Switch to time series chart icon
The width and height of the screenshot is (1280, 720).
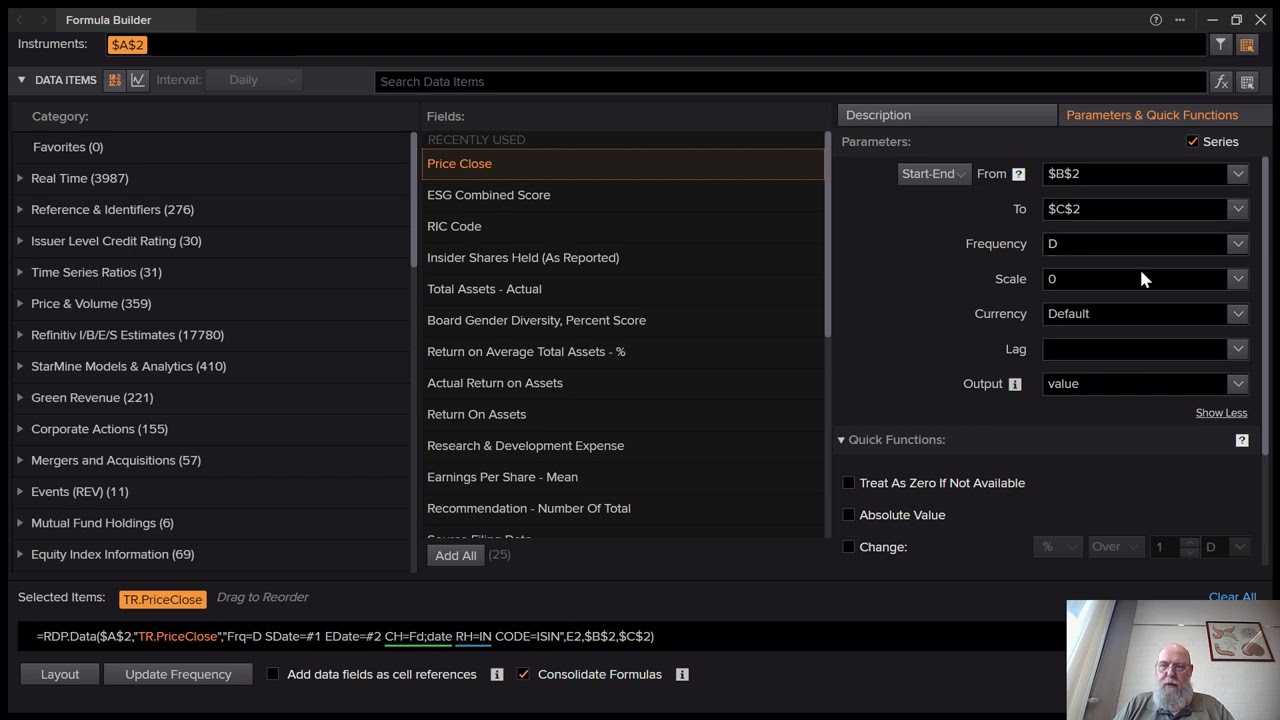[138, 80]
